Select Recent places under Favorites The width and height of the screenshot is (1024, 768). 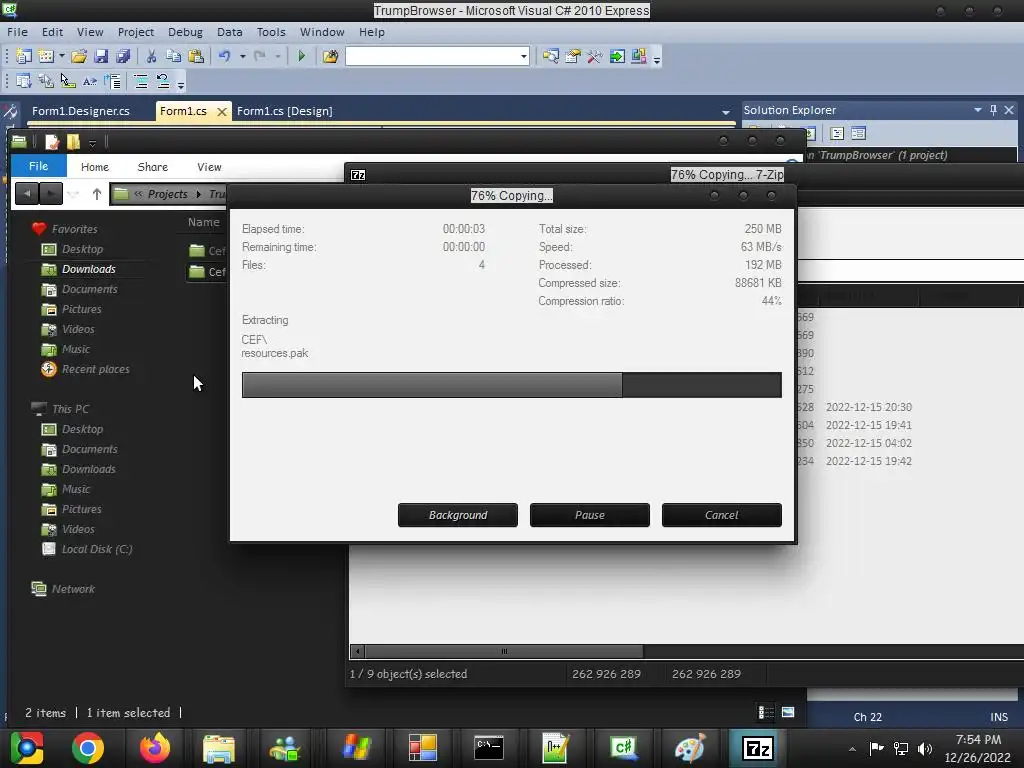click(85, 369)
